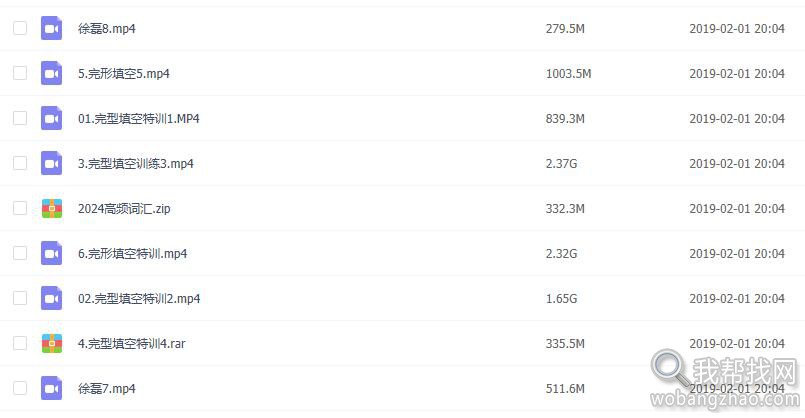
Task: Select the checkbox beside 02.完型填空特训2.mp4
Action: pos(20,298)
